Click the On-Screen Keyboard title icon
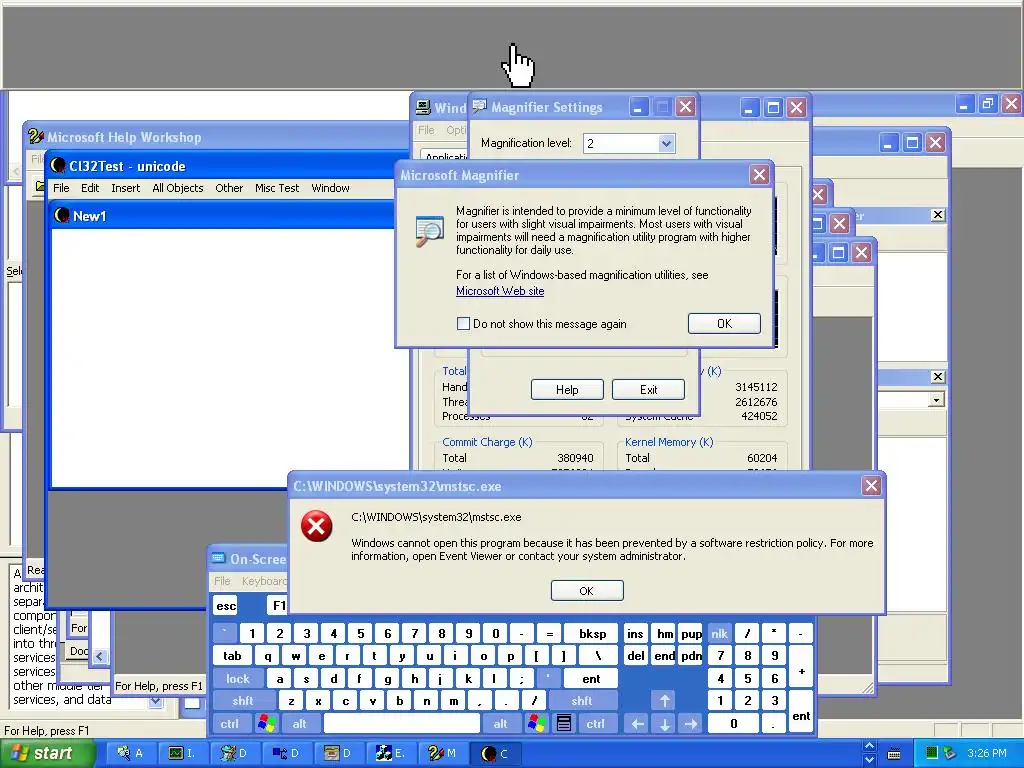This screenshot has height=768, width=1024. pyautogui.click(x=218, y=558)
